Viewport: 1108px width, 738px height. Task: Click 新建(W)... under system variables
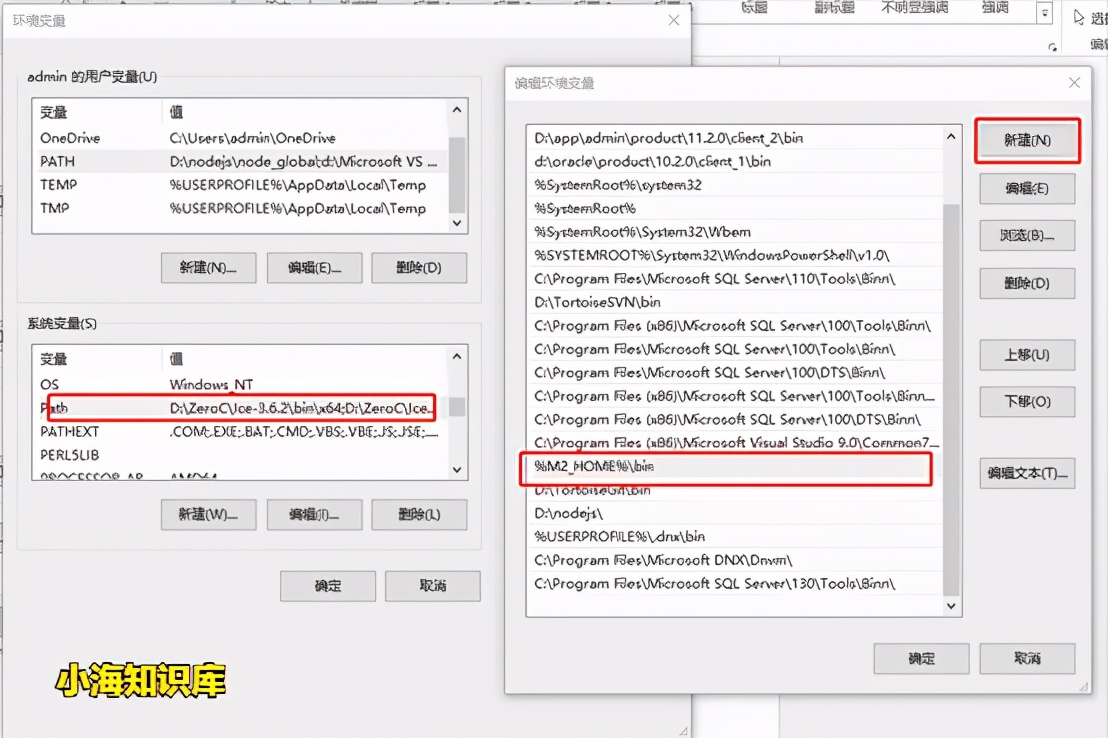208,515
